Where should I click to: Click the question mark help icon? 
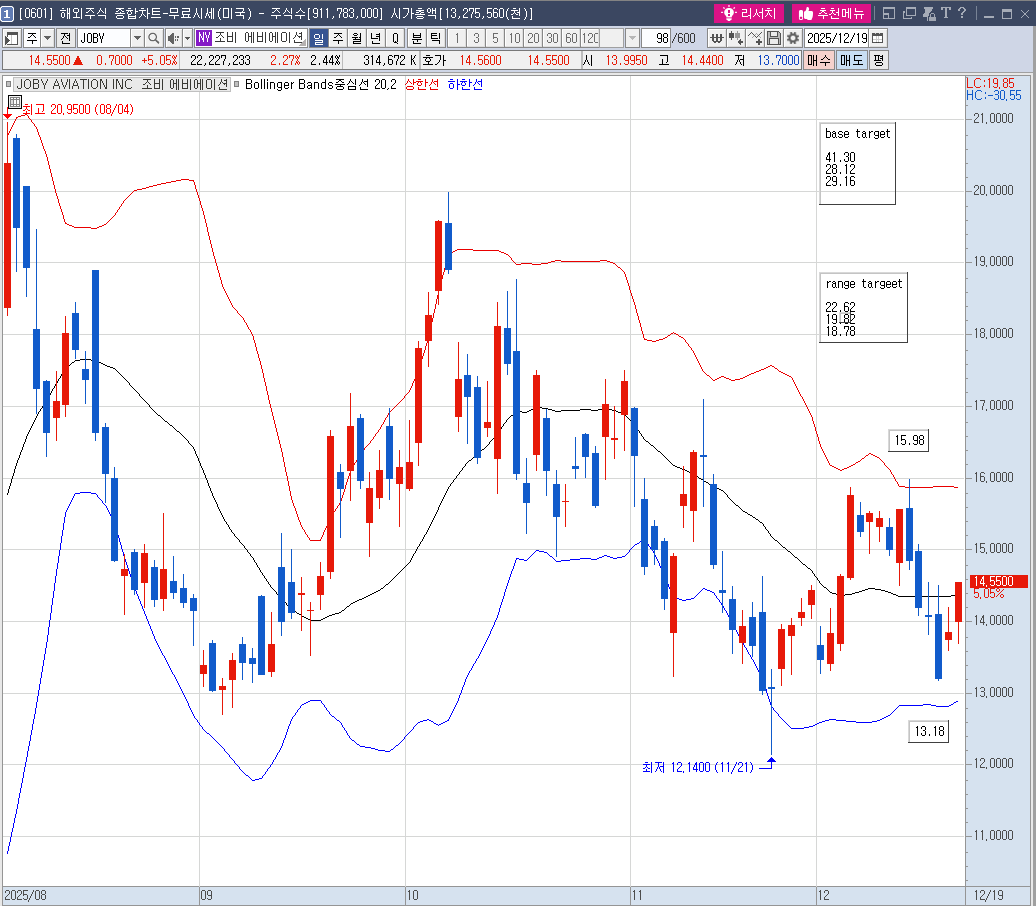click(x=961, y=13)
